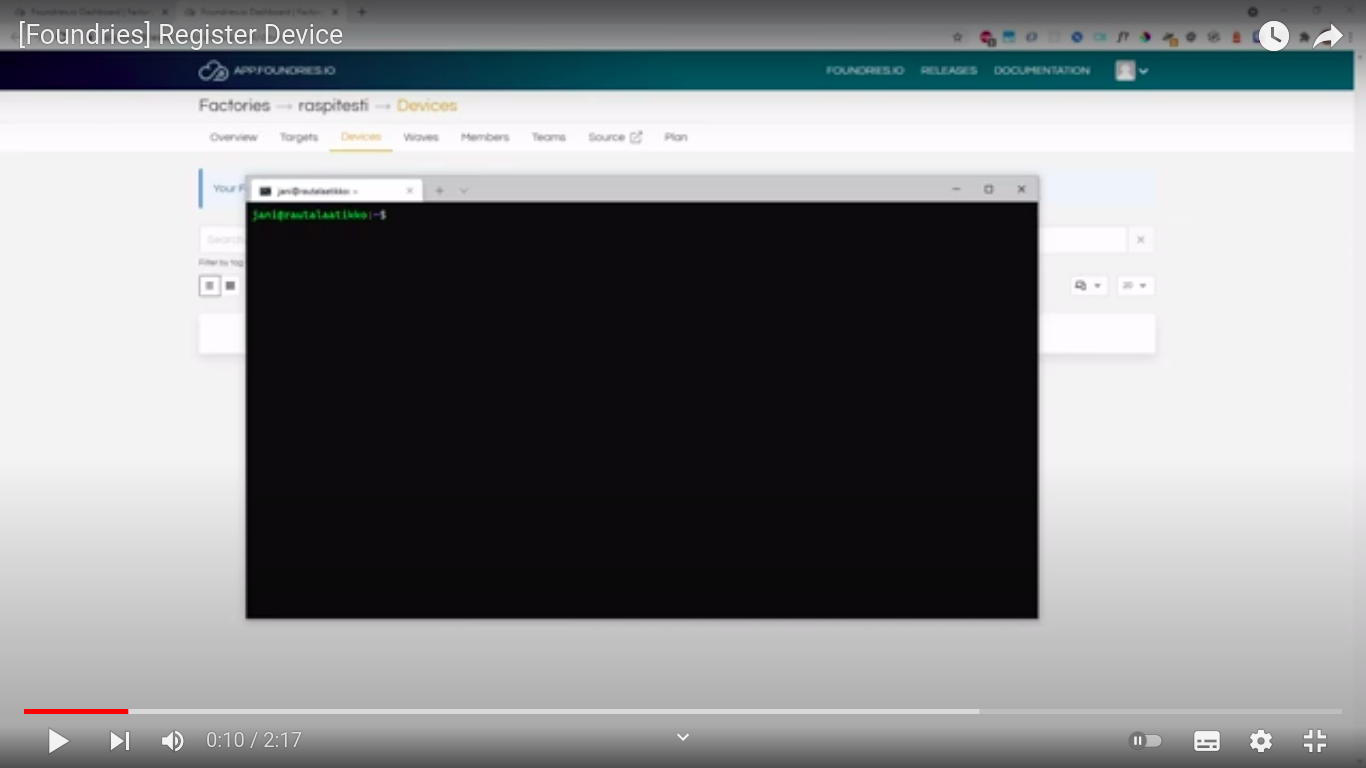Screen dimensions: 1366x768
Task: Open a new terminal tab with plus
Action: (x=439, y=191)
